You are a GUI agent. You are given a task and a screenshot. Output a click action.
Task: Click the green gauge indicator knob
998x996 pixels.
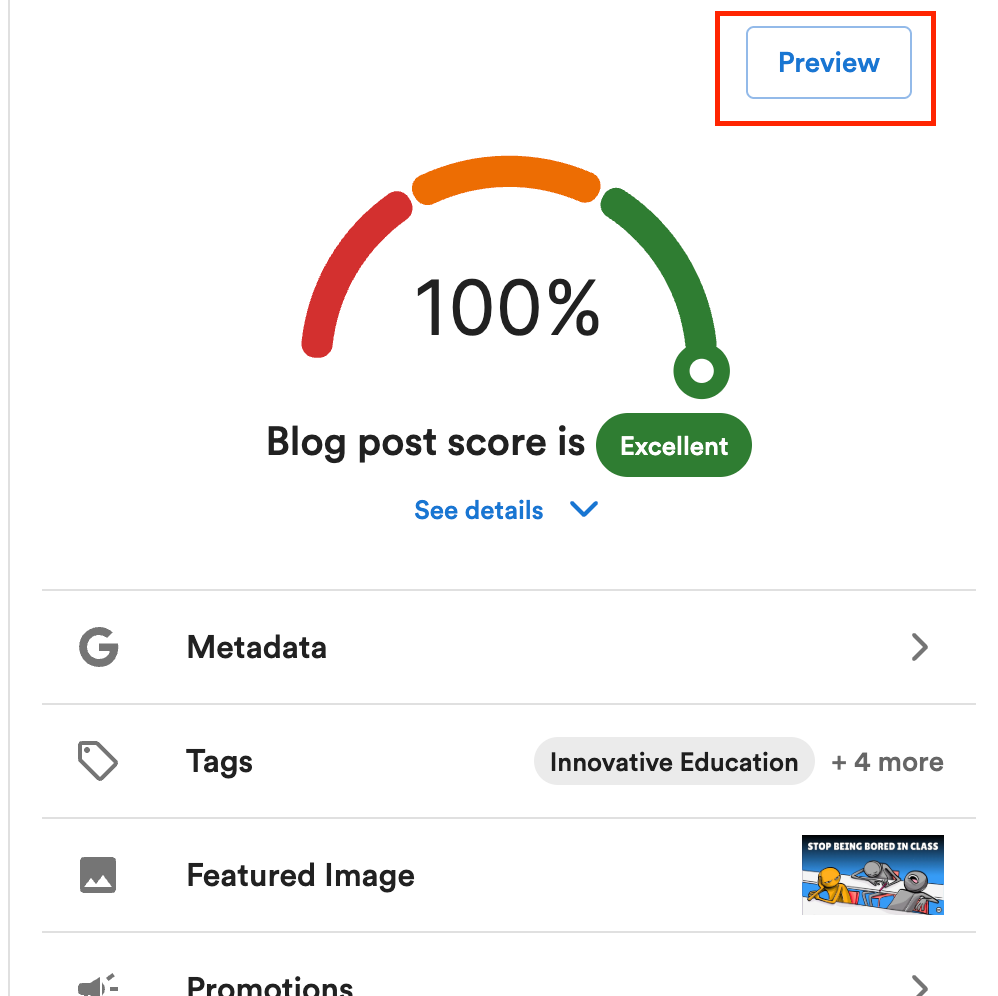click(x=701, y=370)
